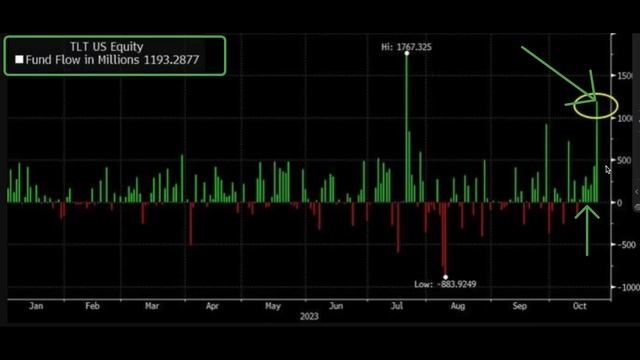The width and height of the screenshot is (640, 360).
Task: Click the tall green July peak inflow bar
Action: 407,128
